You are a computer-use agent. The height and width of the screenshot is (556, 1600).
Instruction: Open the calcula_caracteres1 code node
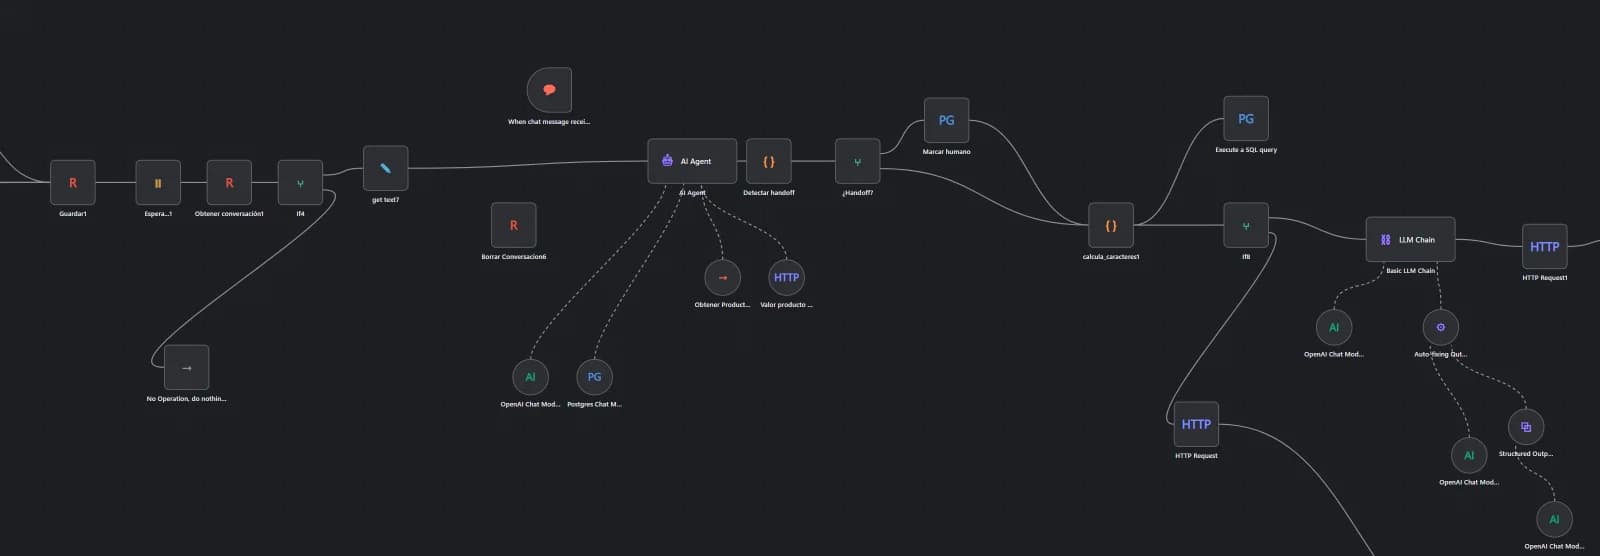coord(1111,226)
